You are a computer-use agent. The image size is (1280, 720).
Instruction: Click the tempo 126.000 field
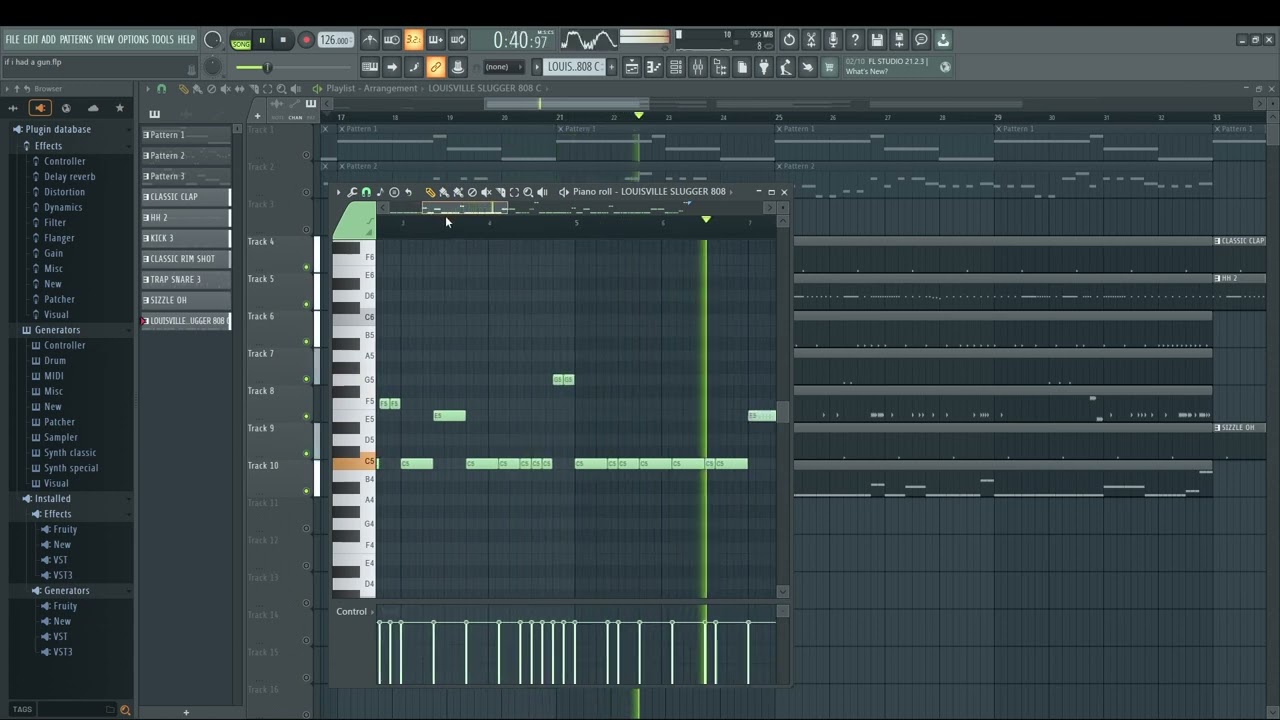[x=336, y=40]
